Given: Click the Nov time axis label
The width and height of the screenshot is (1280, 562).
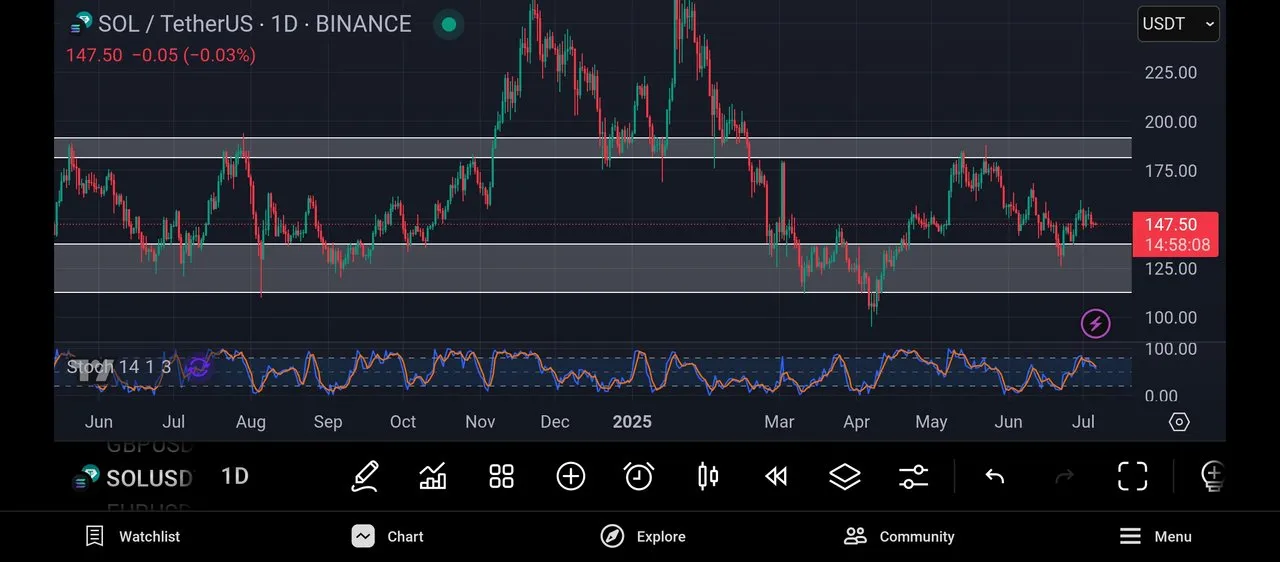Looking at the screenshot, I should tap(480, 422).
